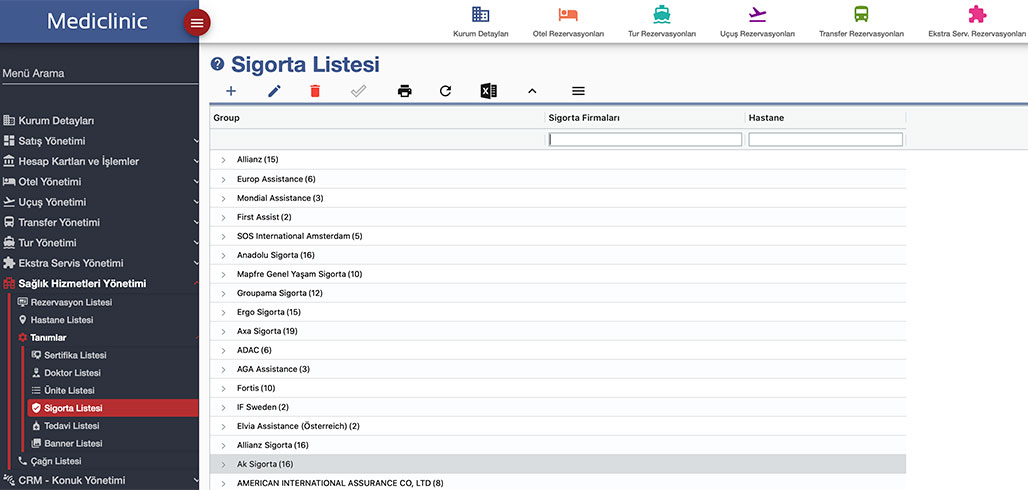Expand the Anadolu Sigorta (16) group
Image resolution: width=1028 pixels, height=490 pixels.
tap(224, 255)
